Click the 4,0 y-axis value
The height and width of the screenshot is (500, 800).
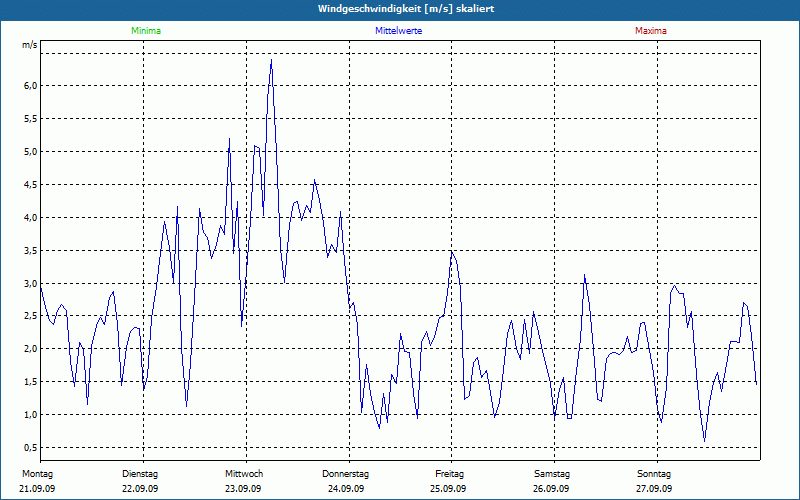[31, 217]
